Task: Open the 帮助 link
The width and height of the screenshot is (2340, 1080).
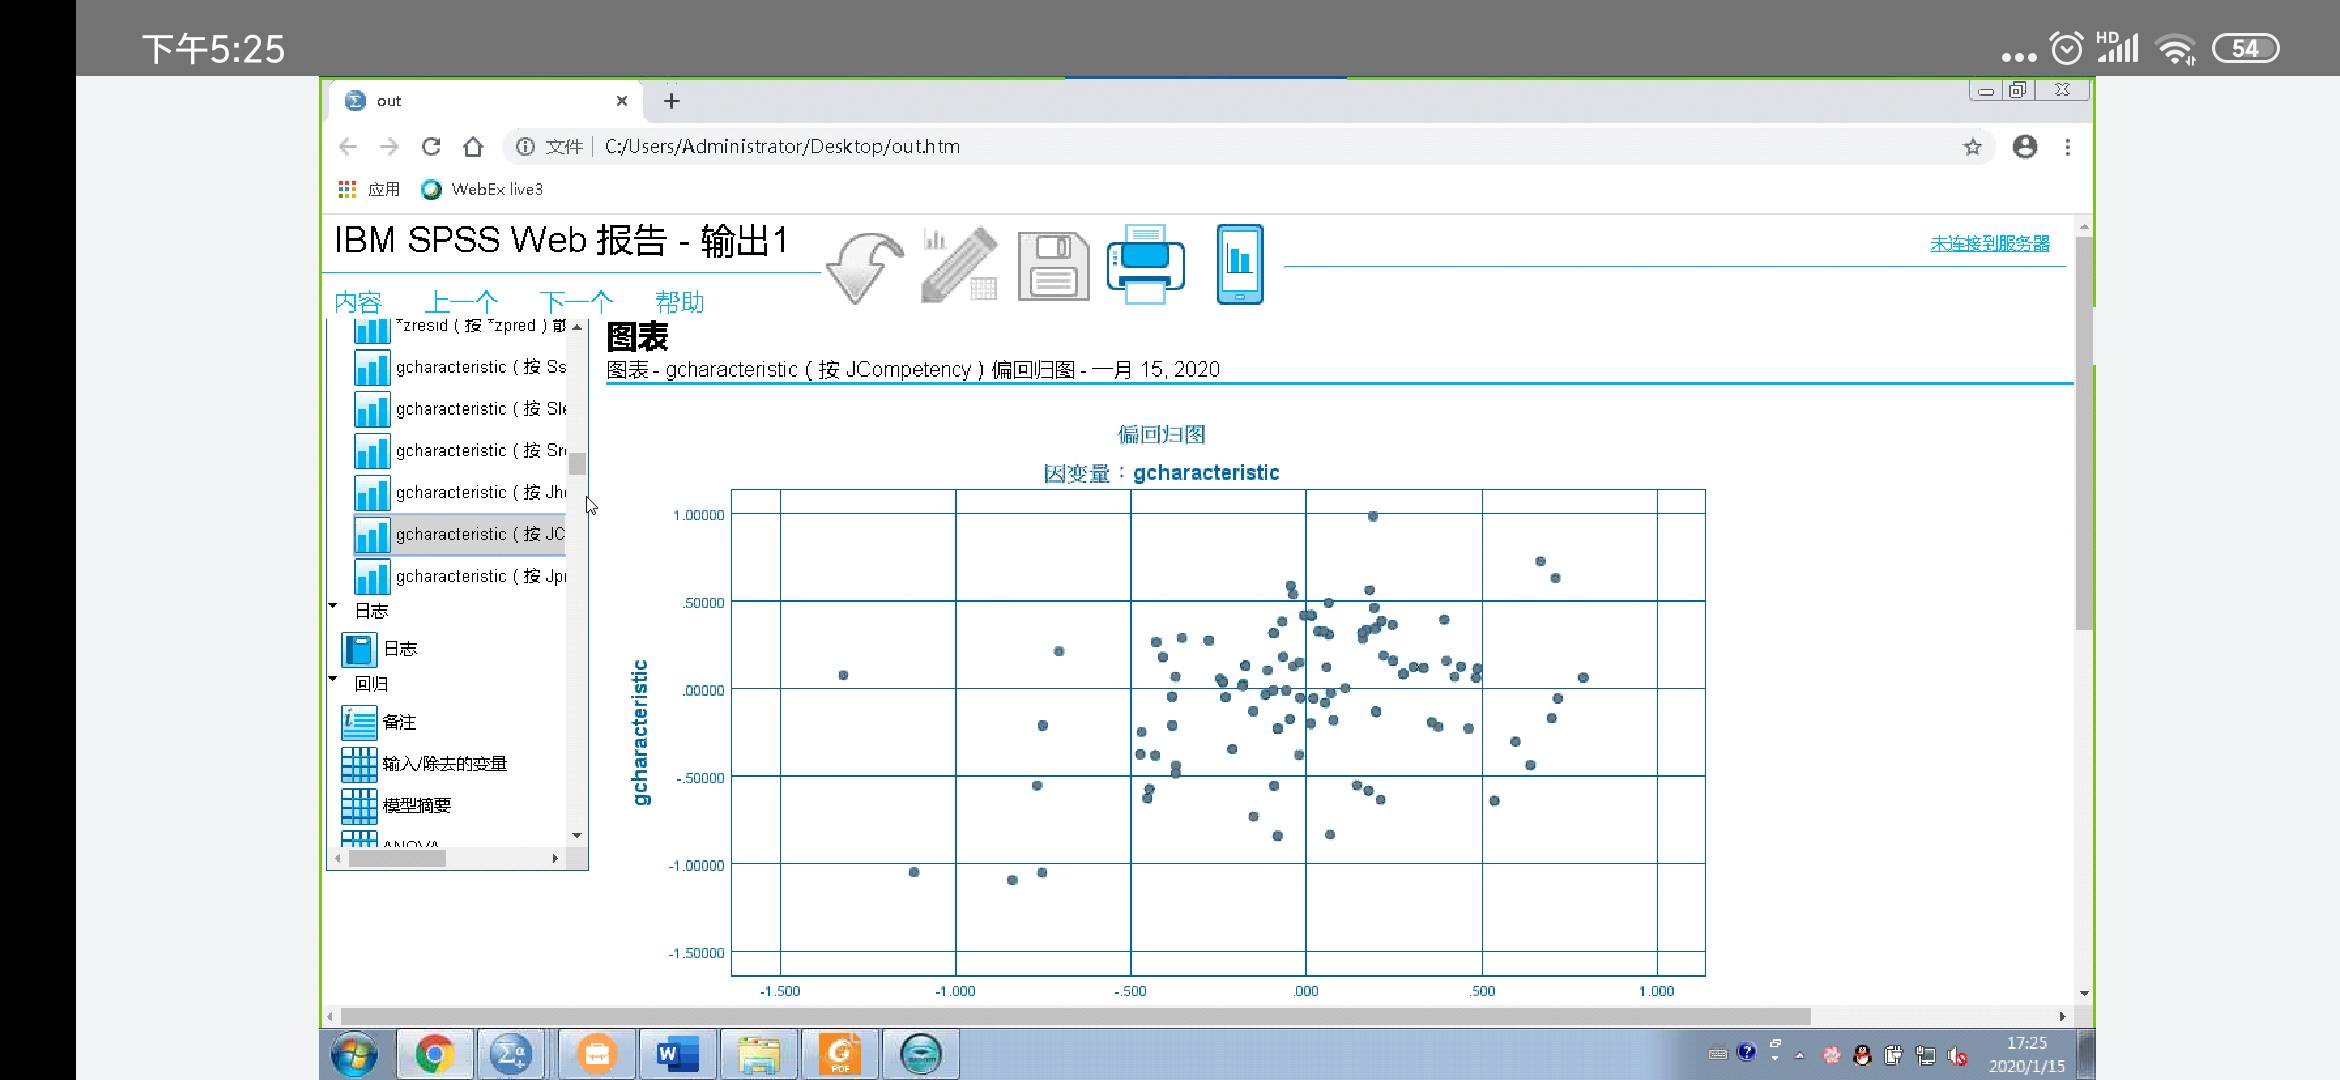Action: pos(679,302)
